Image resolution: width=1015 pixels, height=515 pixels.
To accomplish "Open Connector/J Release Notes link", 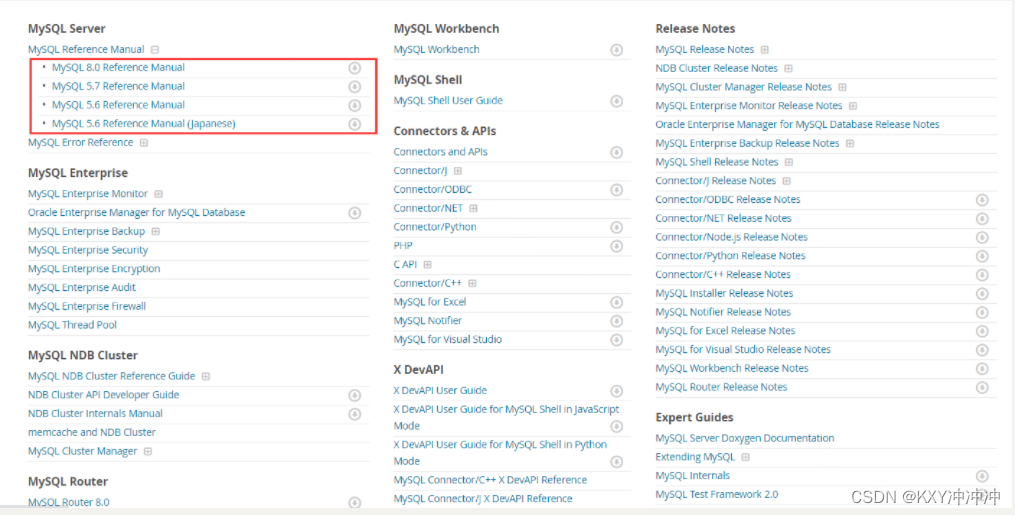I will tap(715, 181).
